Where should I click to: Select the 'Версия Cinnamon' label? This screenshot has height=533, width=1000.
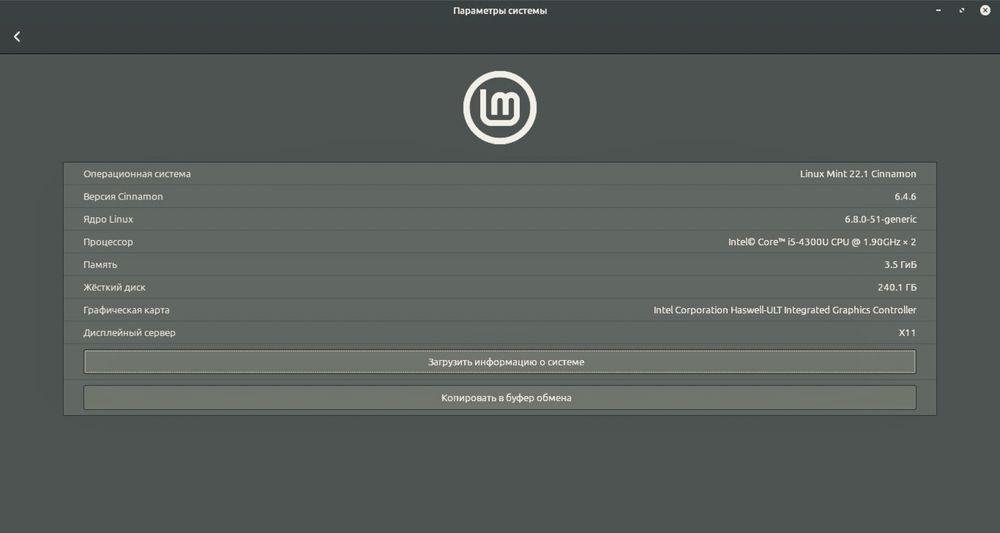tap(123, 196)
